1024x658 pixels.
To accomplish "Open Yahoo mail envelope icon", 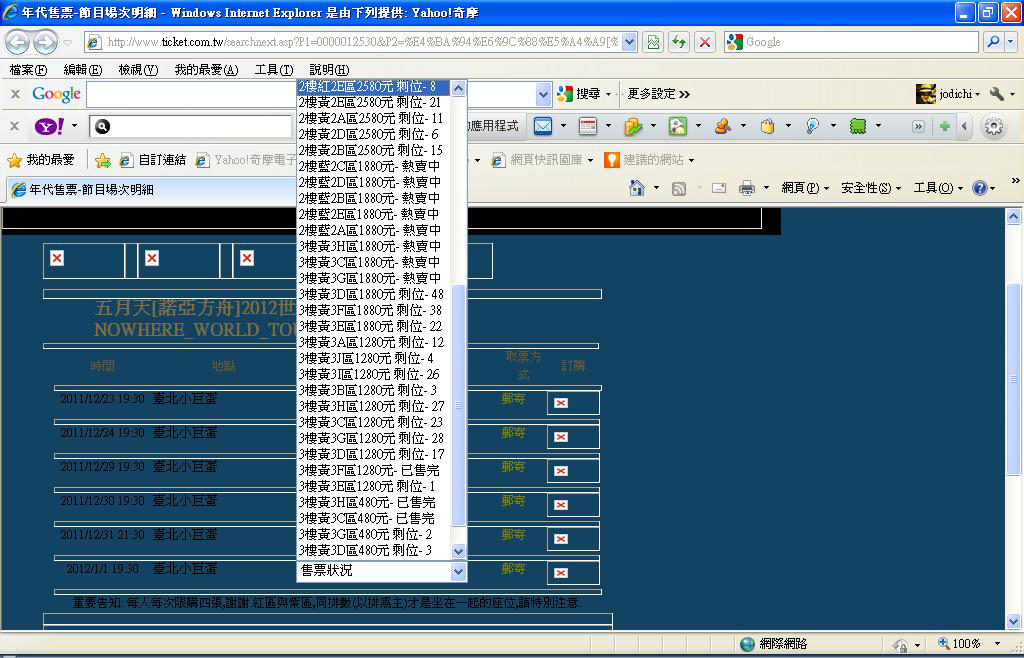I will pos(543,126).
